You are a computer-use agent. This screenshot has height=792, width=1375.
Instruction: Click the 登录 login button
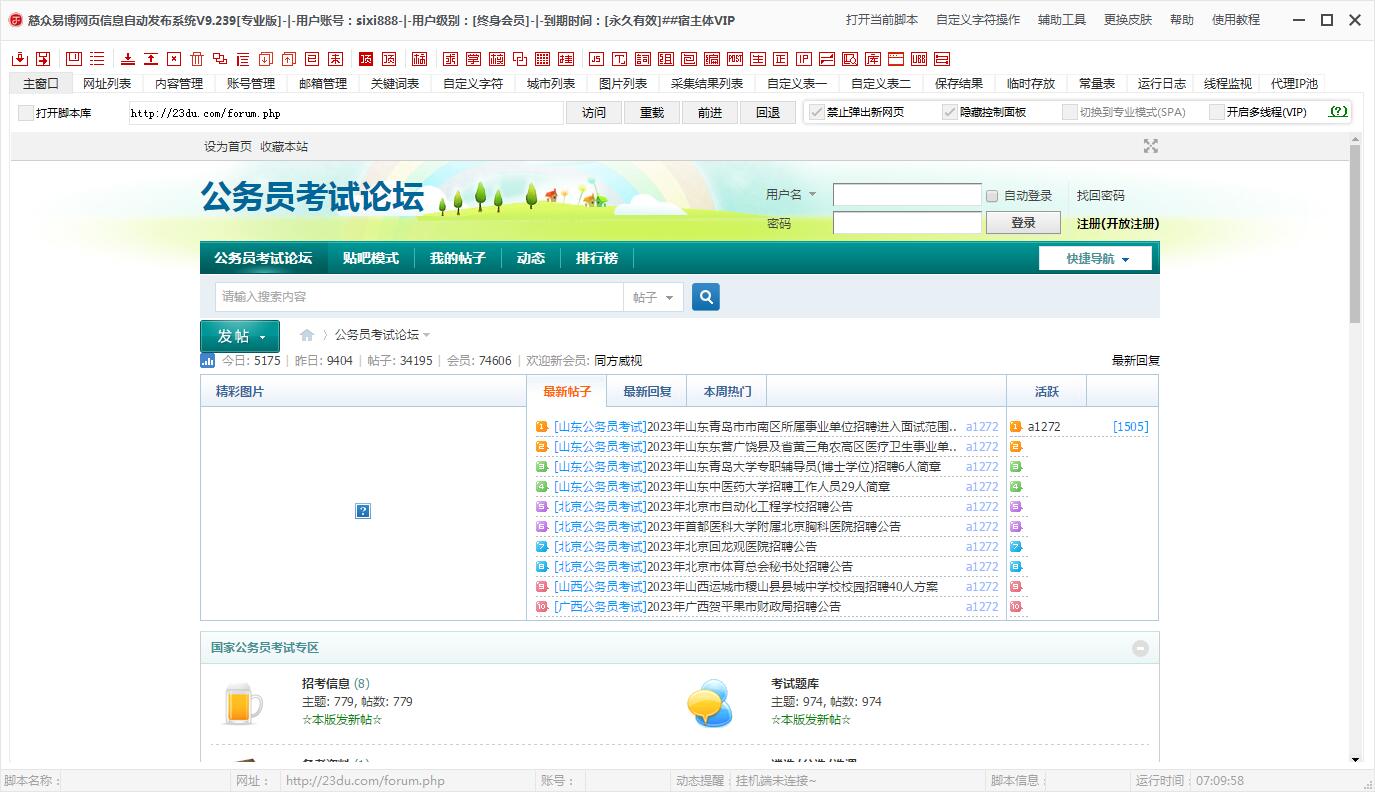click(1023, 223)
